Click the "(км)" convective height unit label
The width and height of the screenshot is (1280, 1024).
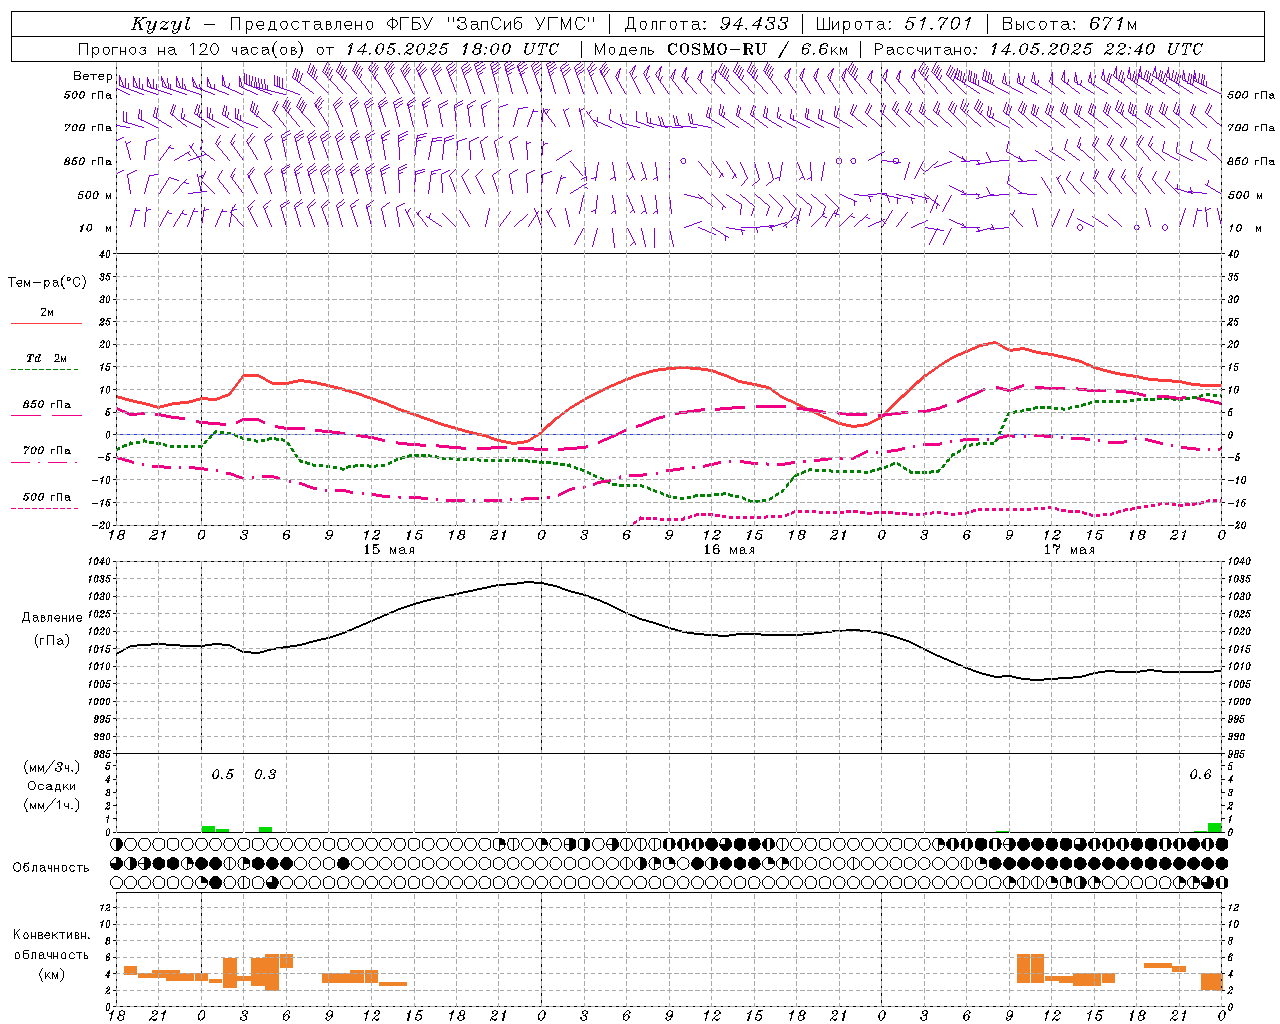52,974
